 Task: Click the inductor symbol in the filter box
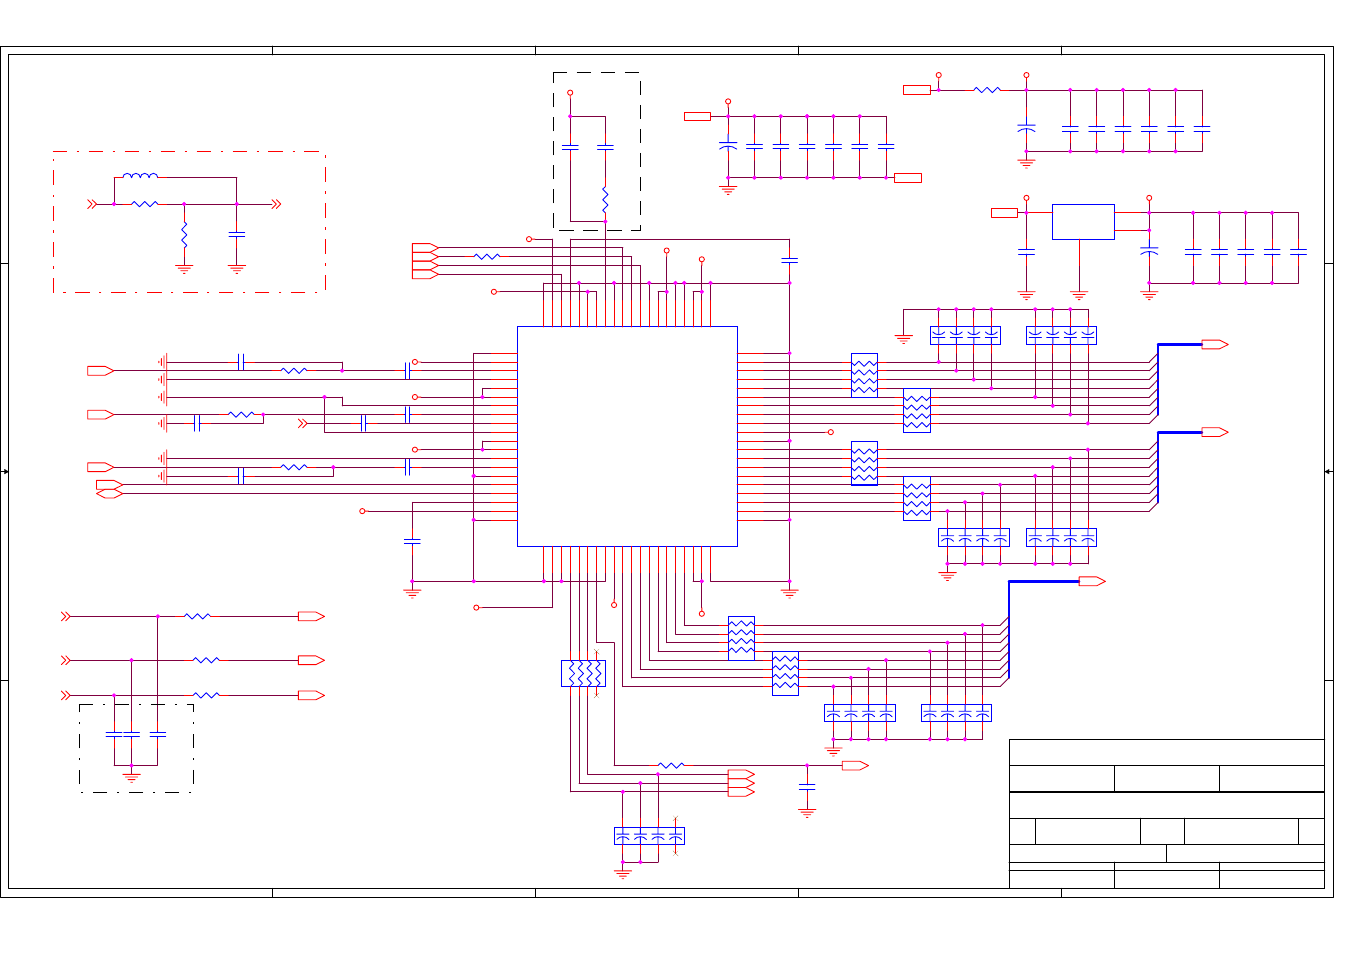pos(140,177)
